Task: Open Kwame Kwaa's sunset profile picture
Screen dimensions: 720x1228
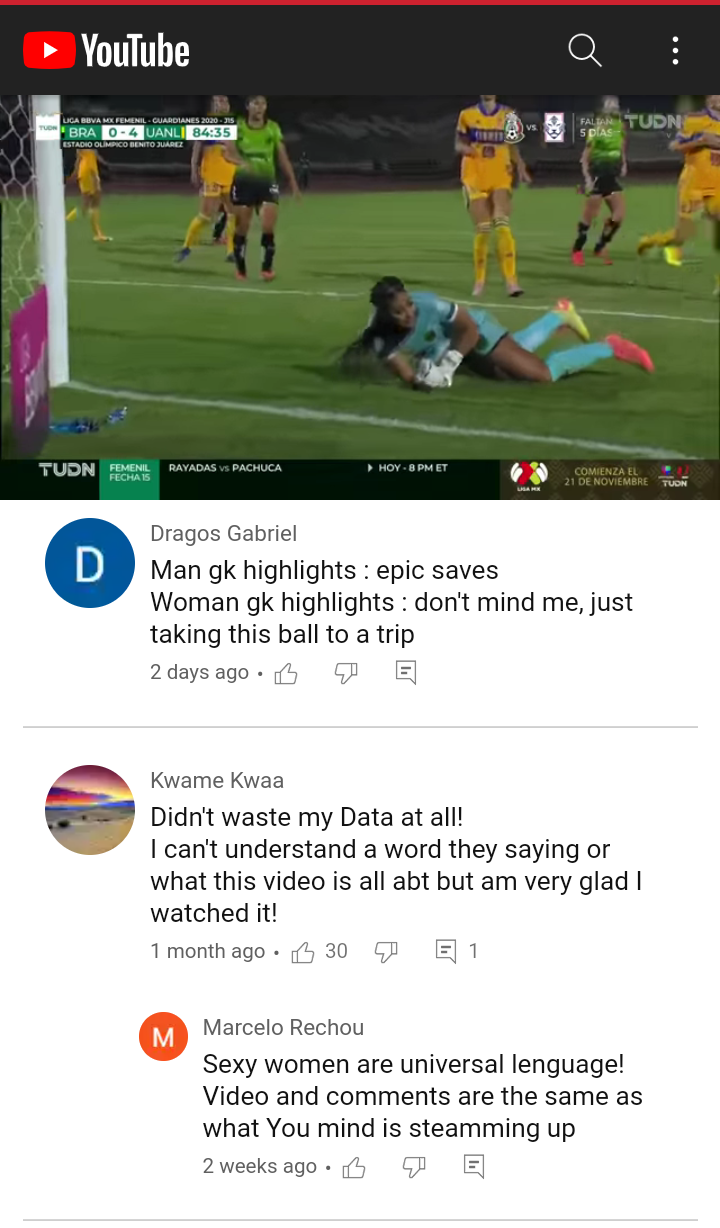Action: (90, 810)
